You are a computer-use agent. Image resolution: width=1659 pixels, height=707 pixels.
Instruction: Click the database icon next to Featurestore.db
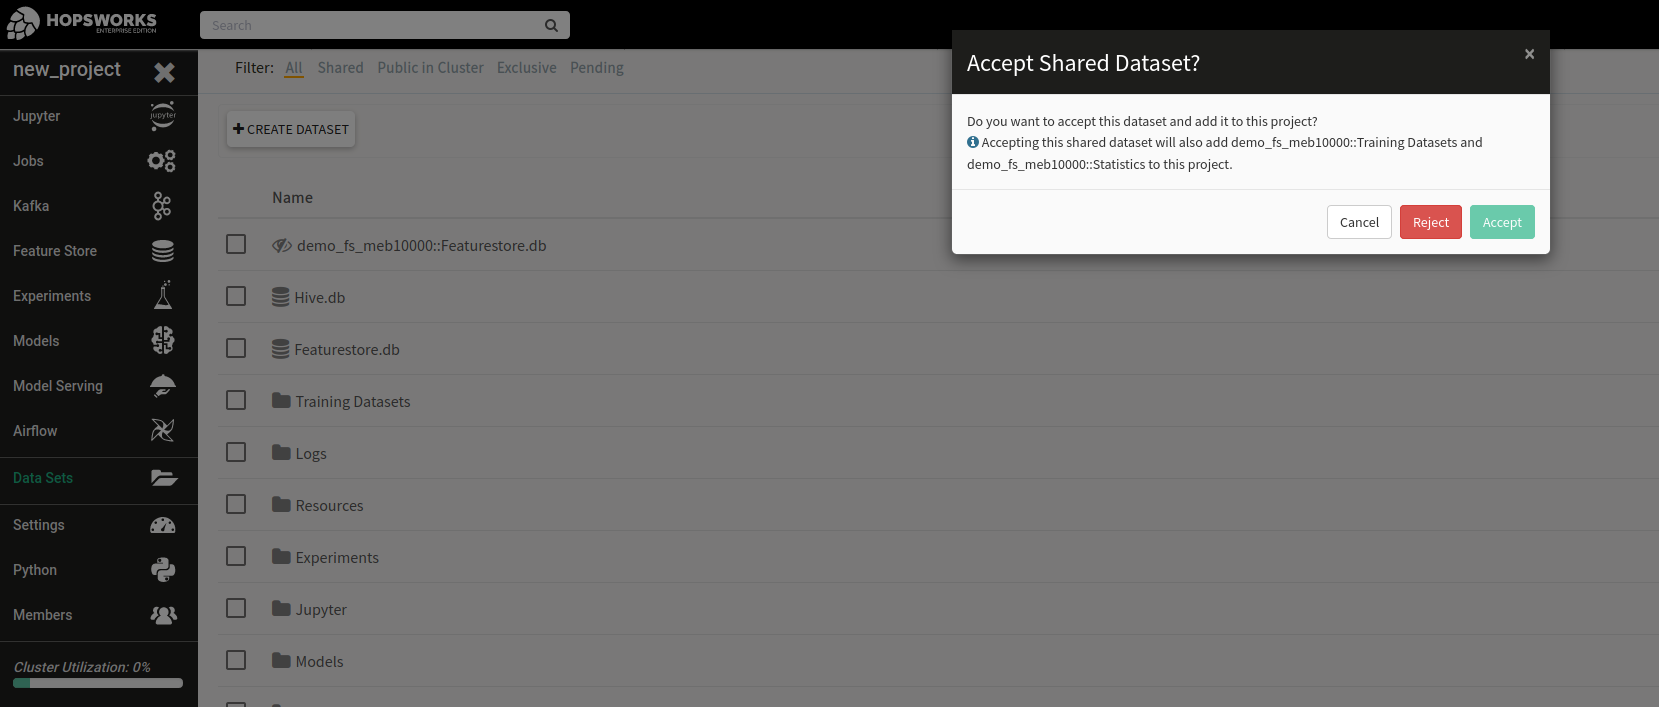(x=281, y=349)
